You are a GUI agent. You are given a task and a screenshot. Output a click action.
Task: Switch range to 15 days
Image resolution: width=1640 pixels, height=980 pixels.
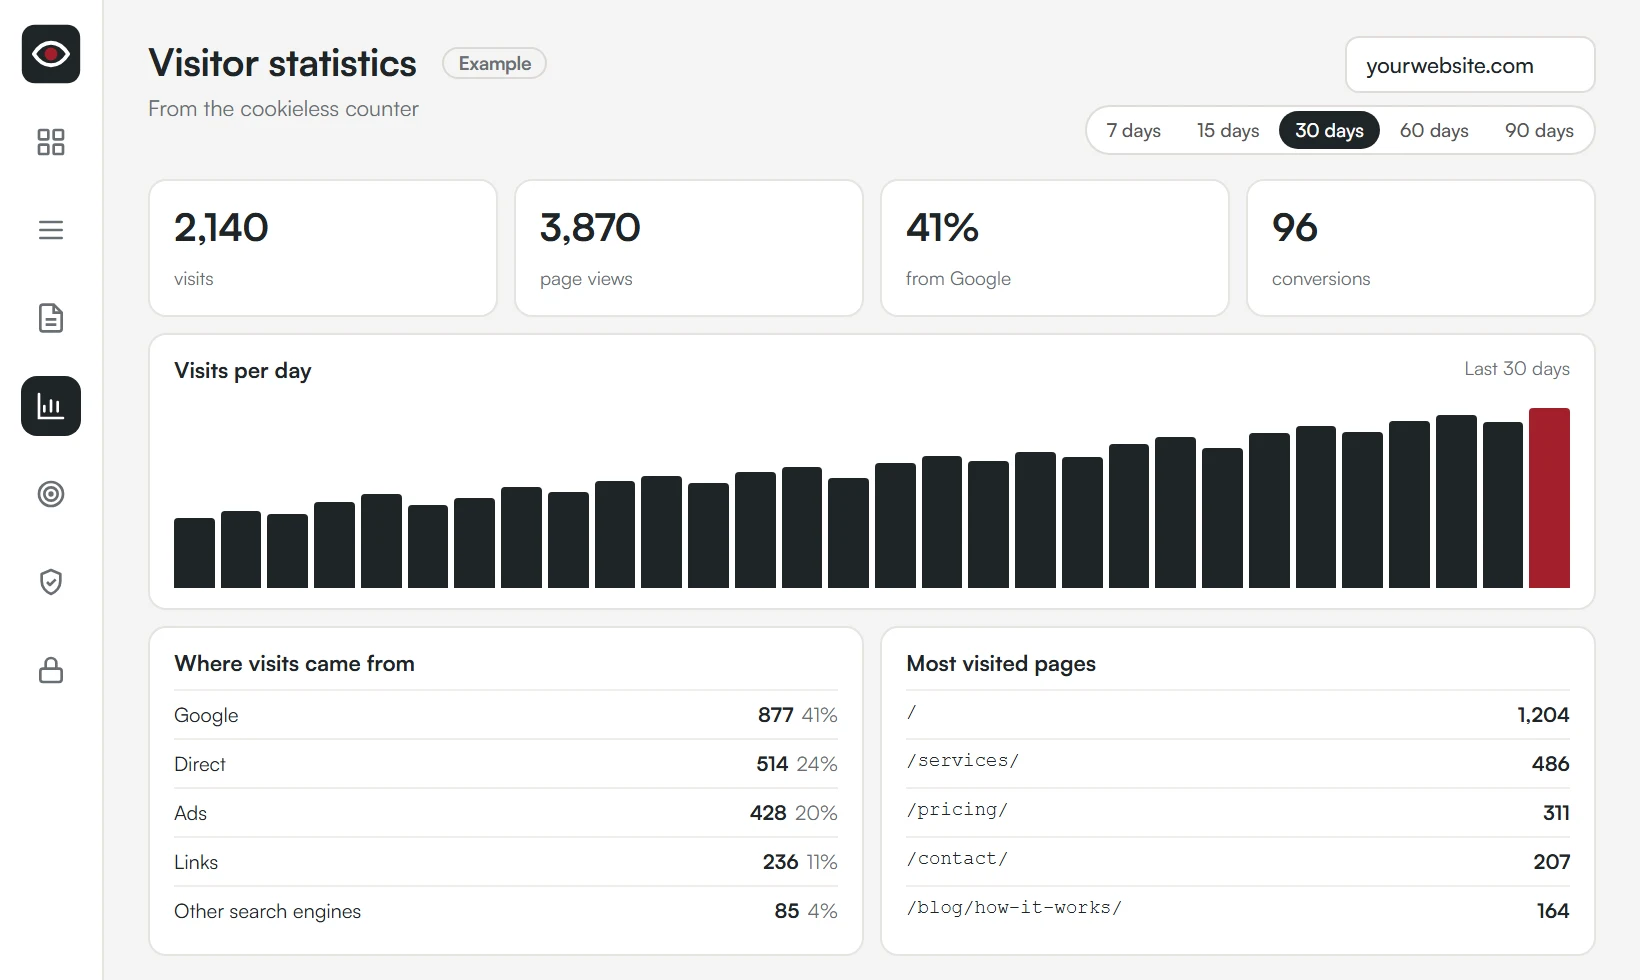pyautogui.click(x=1228, y=131)
